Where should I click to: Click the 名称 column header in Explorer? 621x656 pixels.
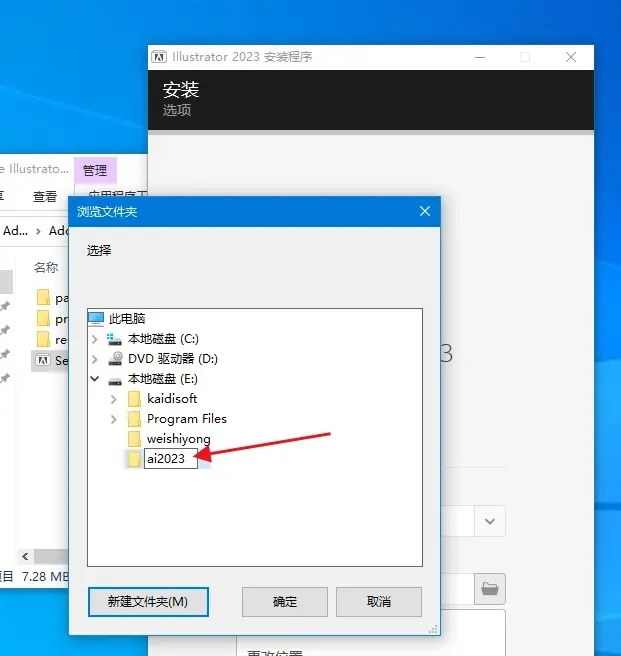[x=46, y=267]
